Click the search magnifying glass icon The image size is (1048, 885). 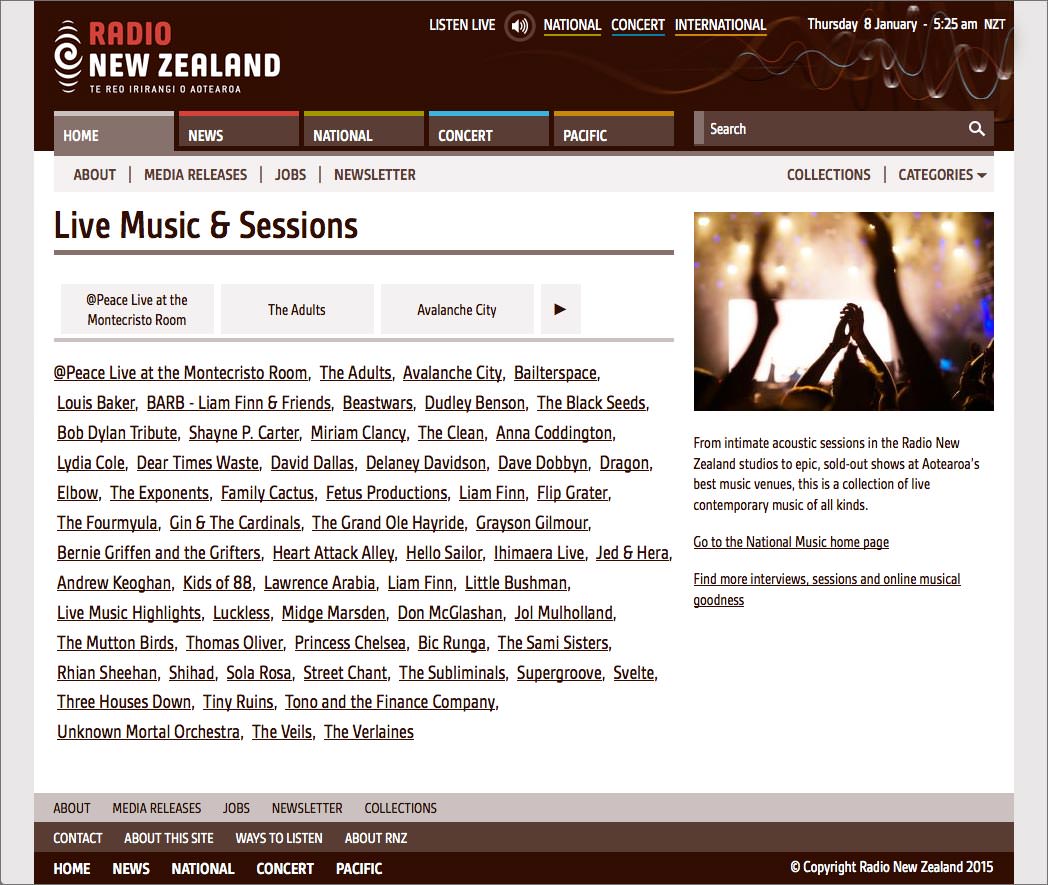tap(976, 129)
